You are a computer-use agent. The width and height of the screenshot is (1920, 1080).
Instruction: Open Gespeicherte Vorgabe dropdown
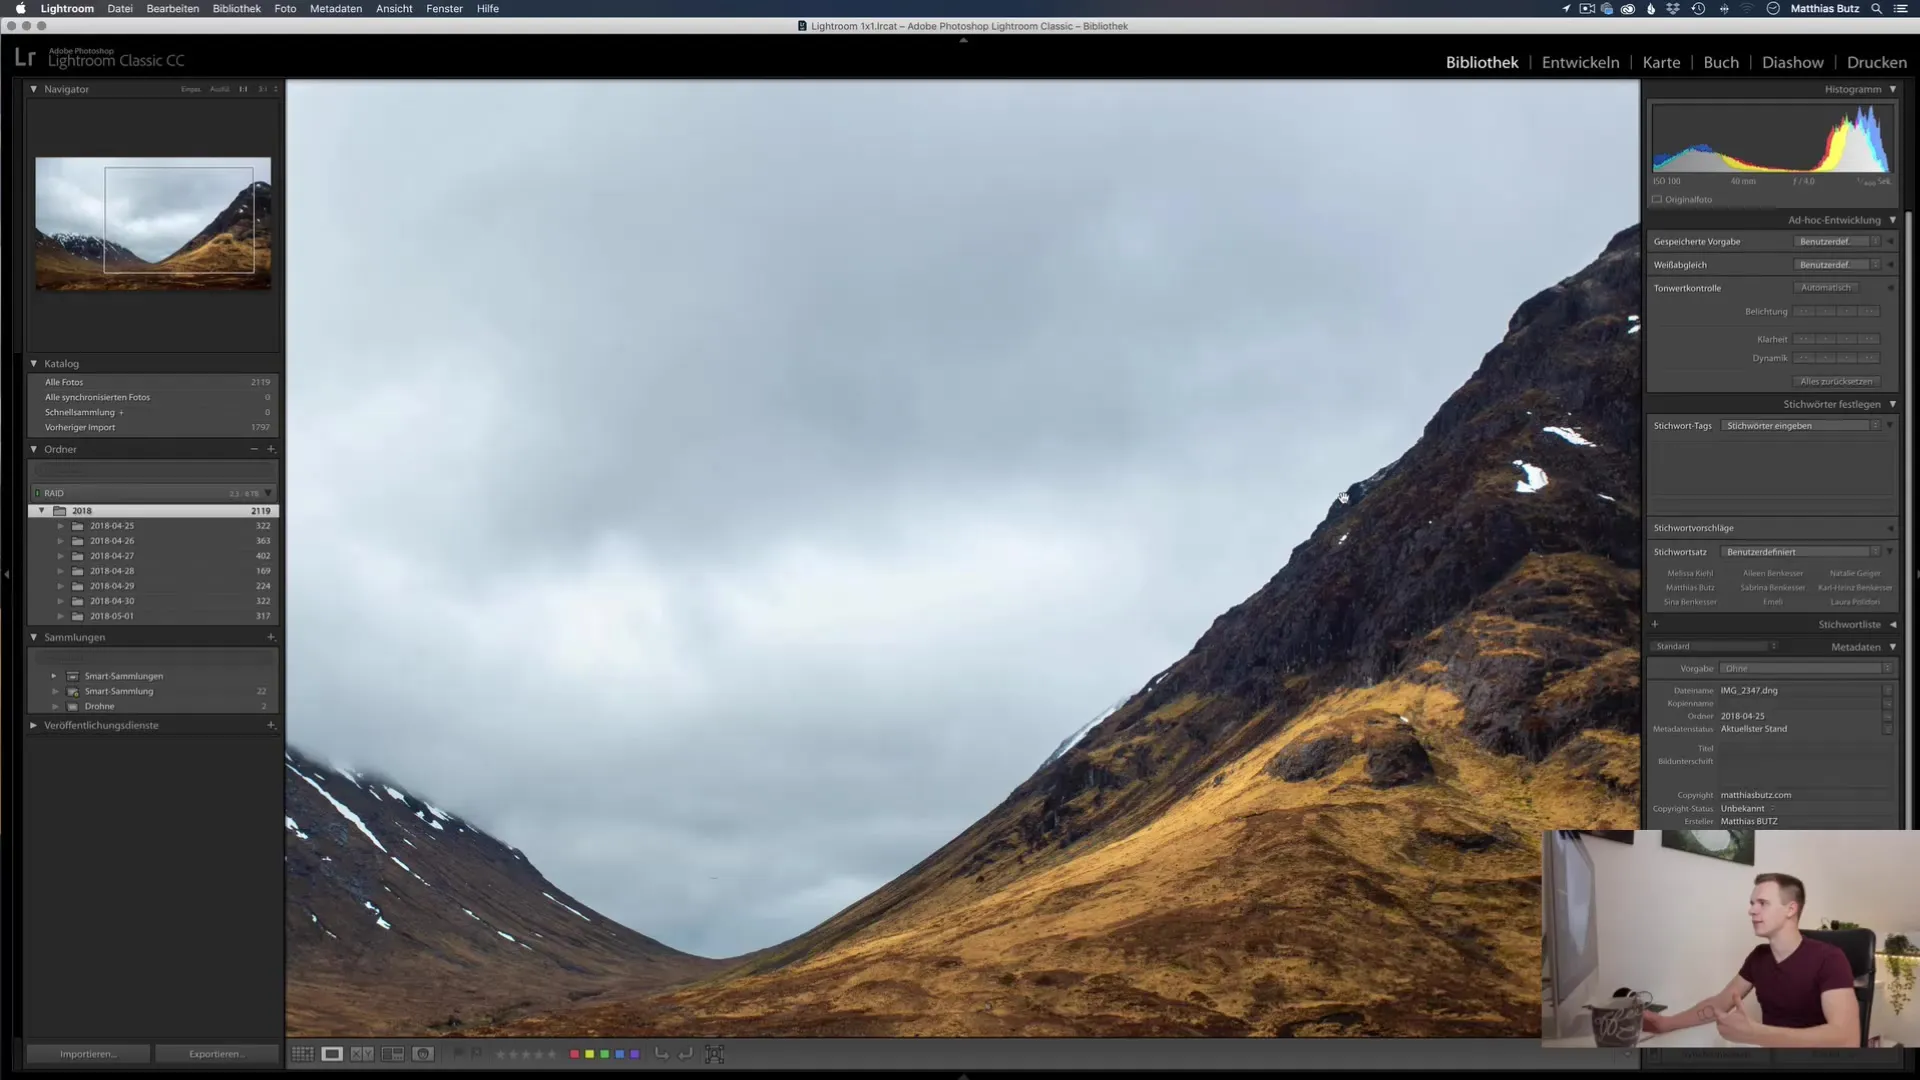pyautogui.click(x=1838, y=242)
